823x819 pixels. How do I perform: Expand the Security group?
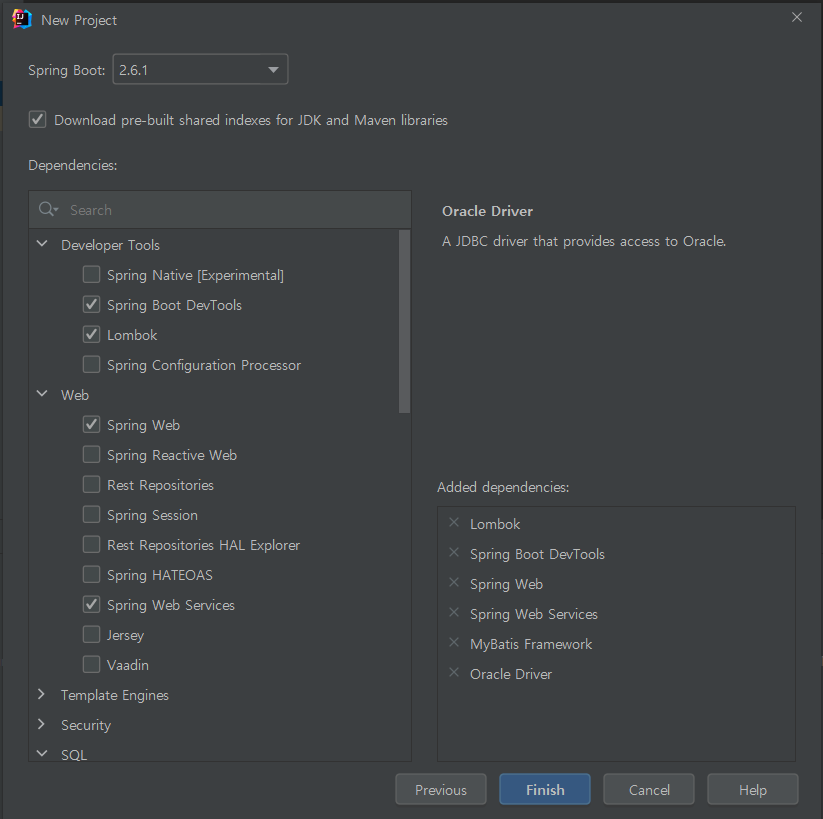pos(41,724)
